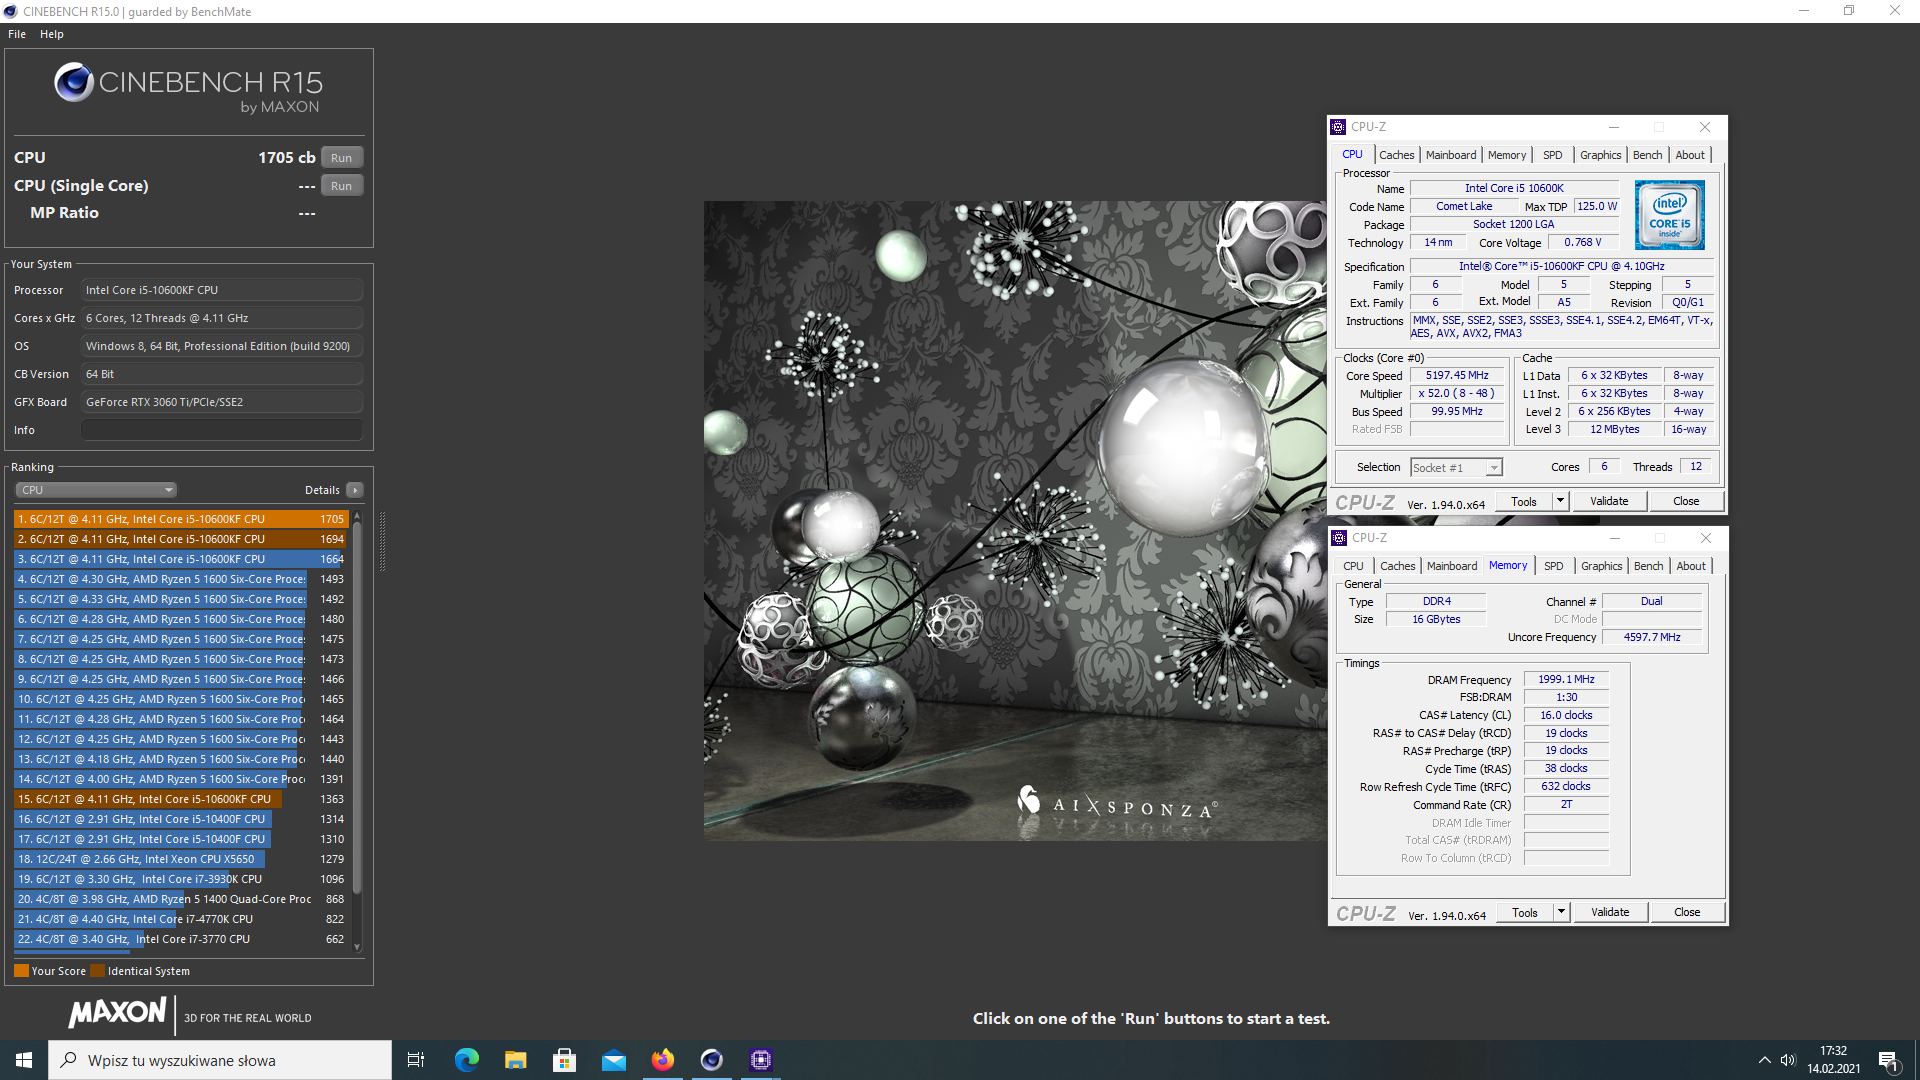
Task: Click the top CPU-Z window title icon
Action: (x=1338, y=127)
